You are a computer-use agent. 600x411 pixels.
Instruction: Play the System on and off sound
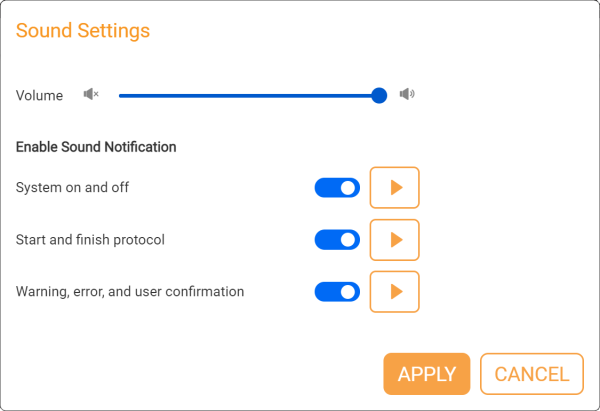(x=395, y=188)
